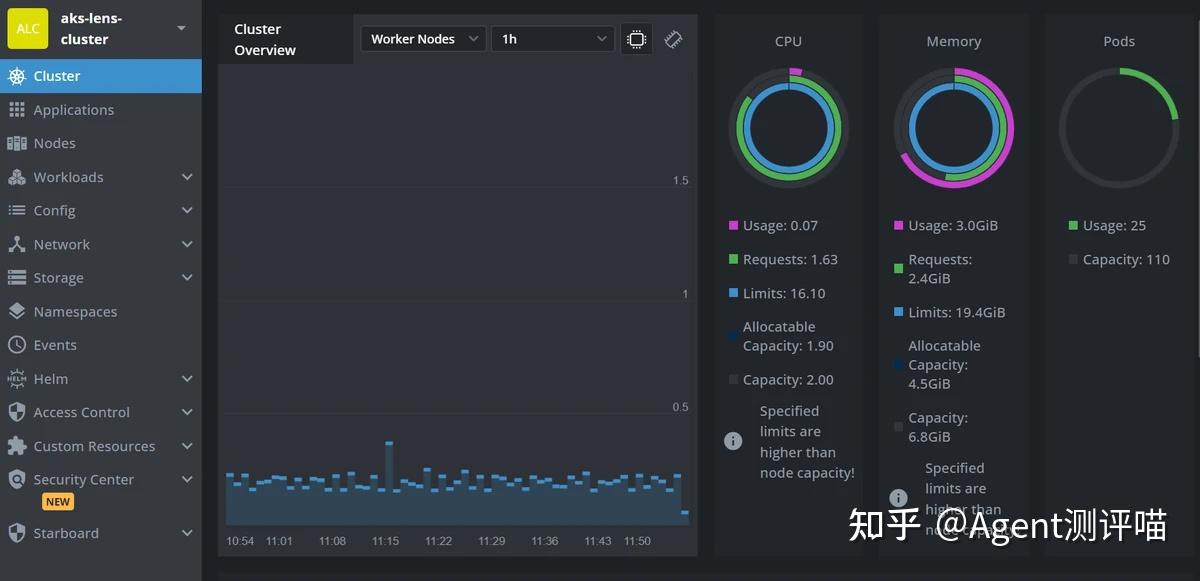Image resolution: width=1200 pixels, height=581 pixels.
Task: Expand the Workloads section chevron
Action: click(187, 177)
